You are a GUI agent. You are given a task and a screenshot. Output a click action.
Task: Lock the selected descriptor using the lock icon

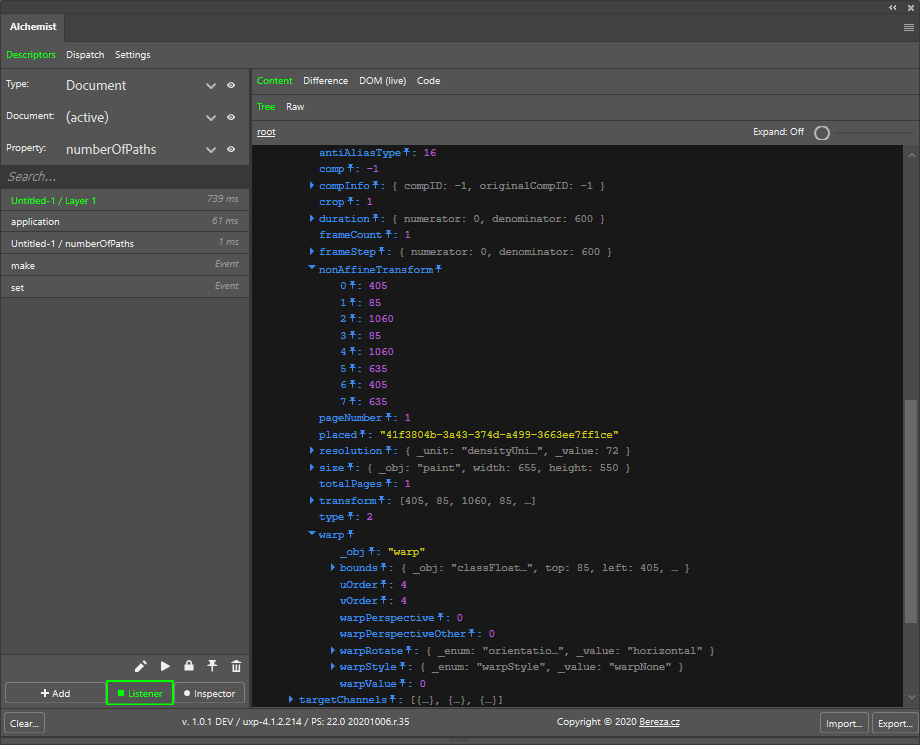pyautogui.click(x=188, y=665)
